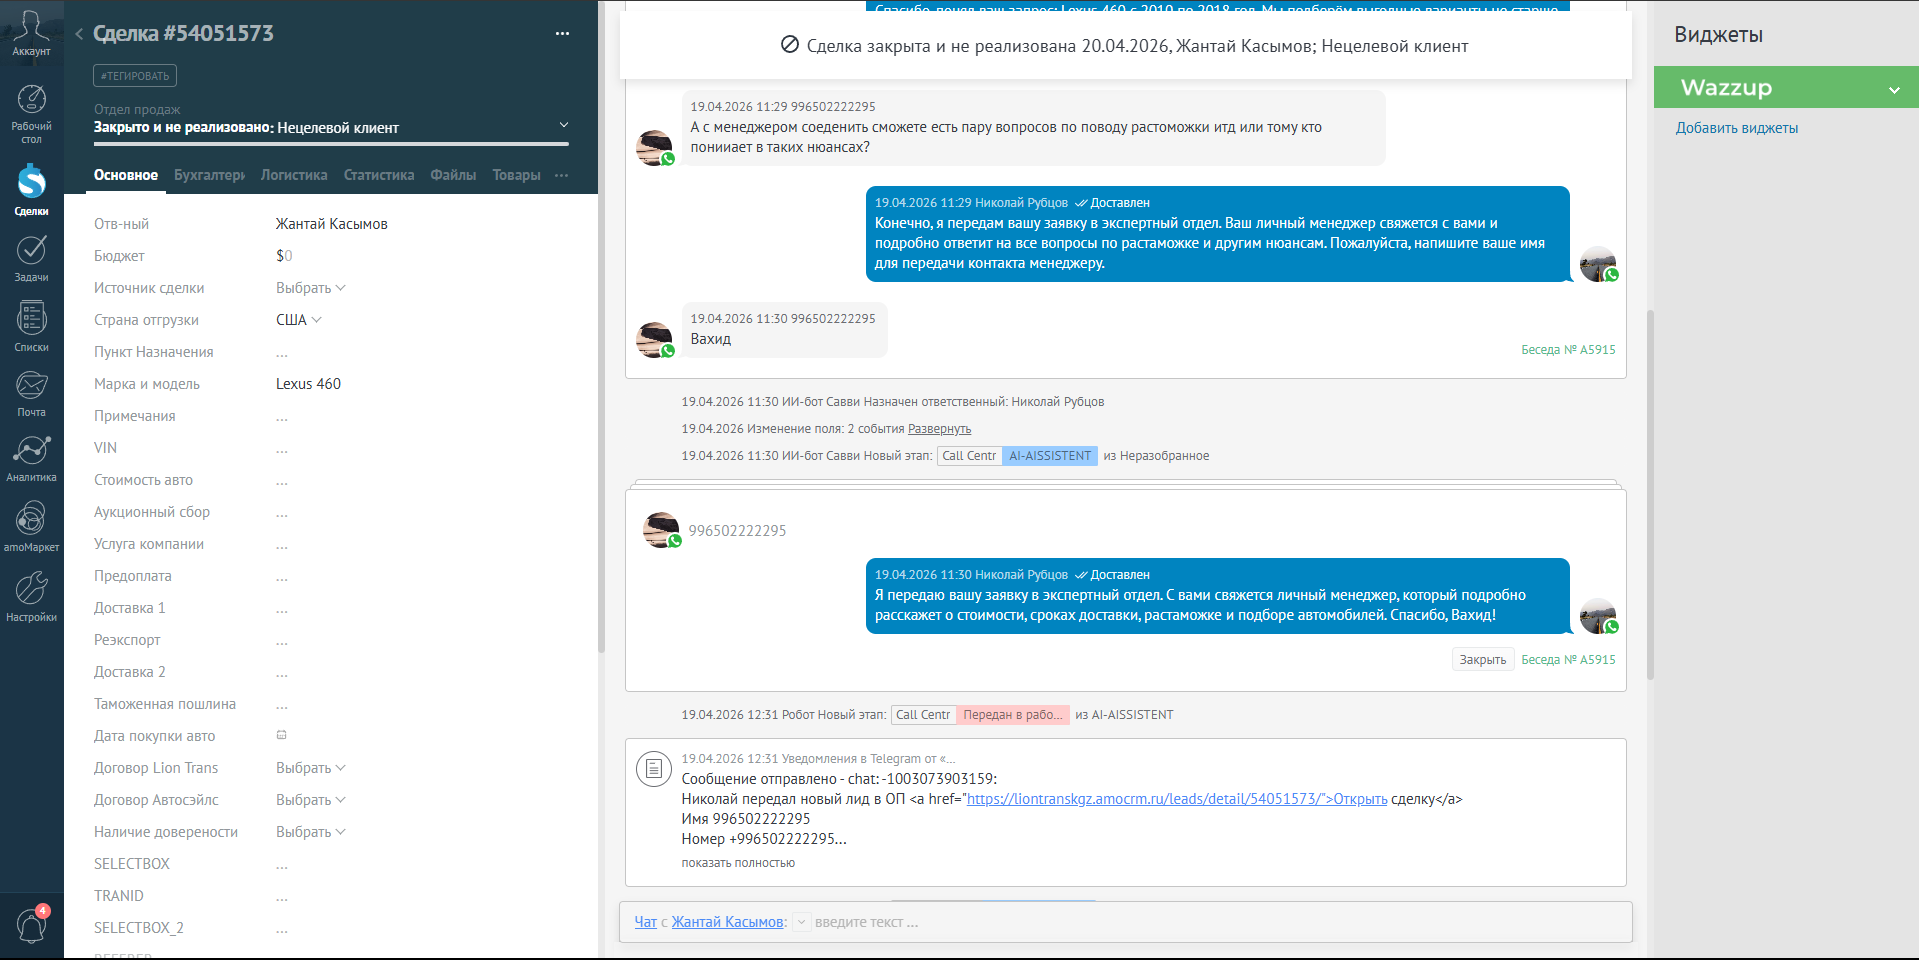
Task: Click the AI-AISSISTENT stage label
Action: (1050, 456)
